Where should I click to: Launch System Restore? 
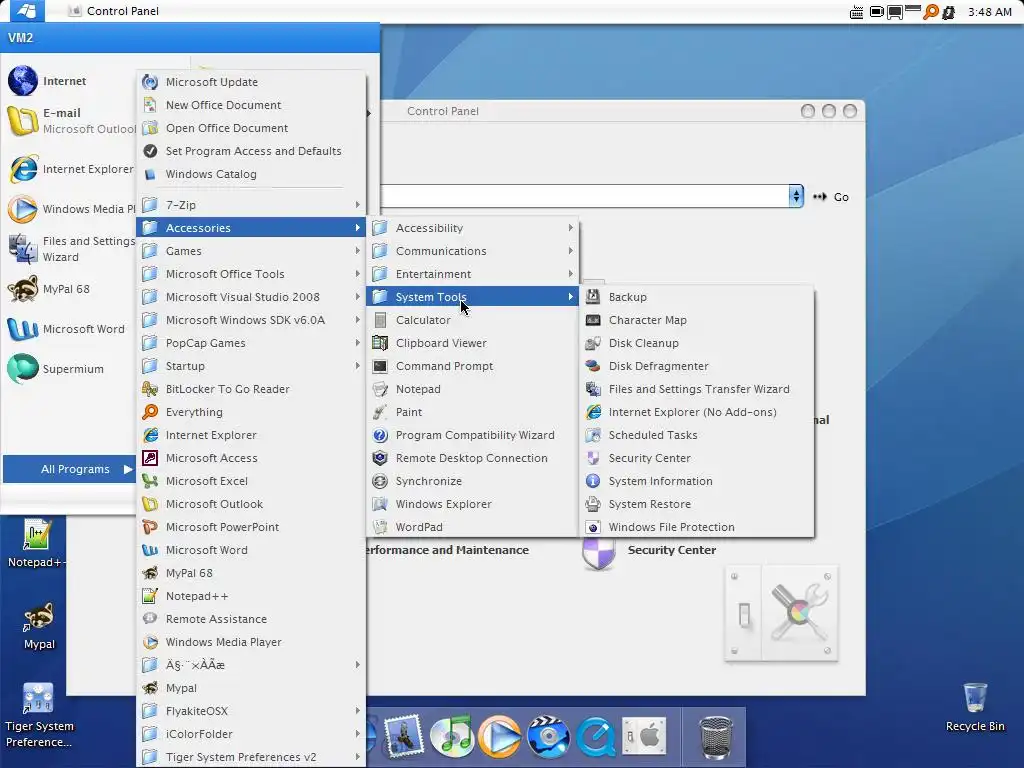point(696,504)
